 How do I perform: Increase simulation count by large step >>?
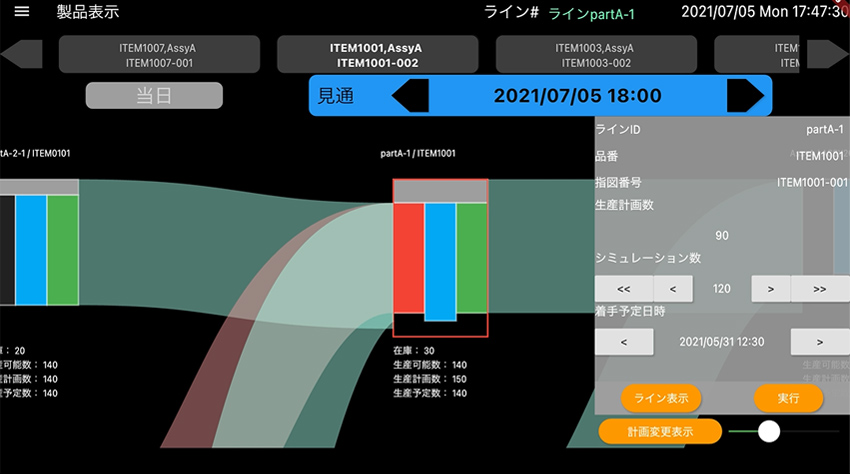(819, 289)
